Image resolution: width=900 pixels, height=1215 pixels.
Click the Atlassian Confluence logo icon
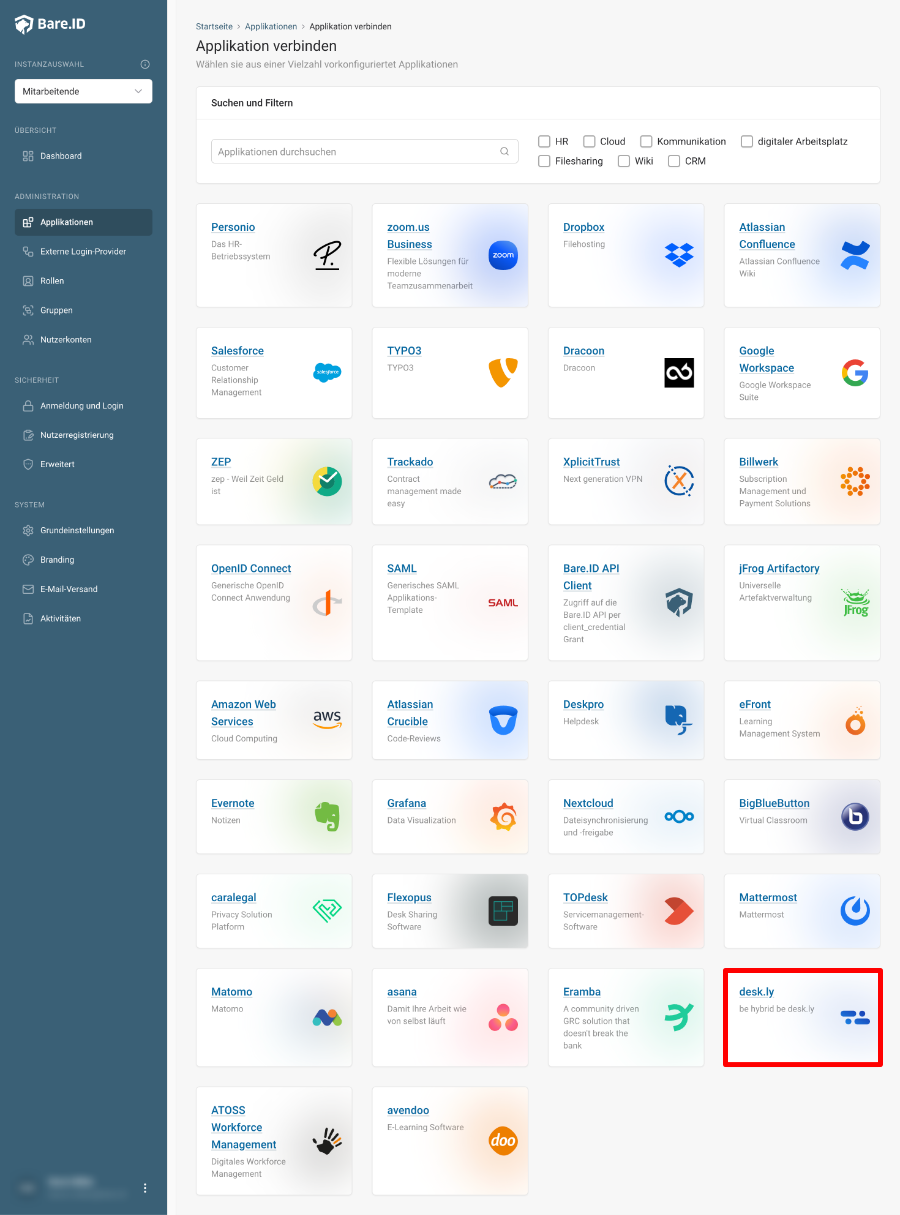pos(855,255)
